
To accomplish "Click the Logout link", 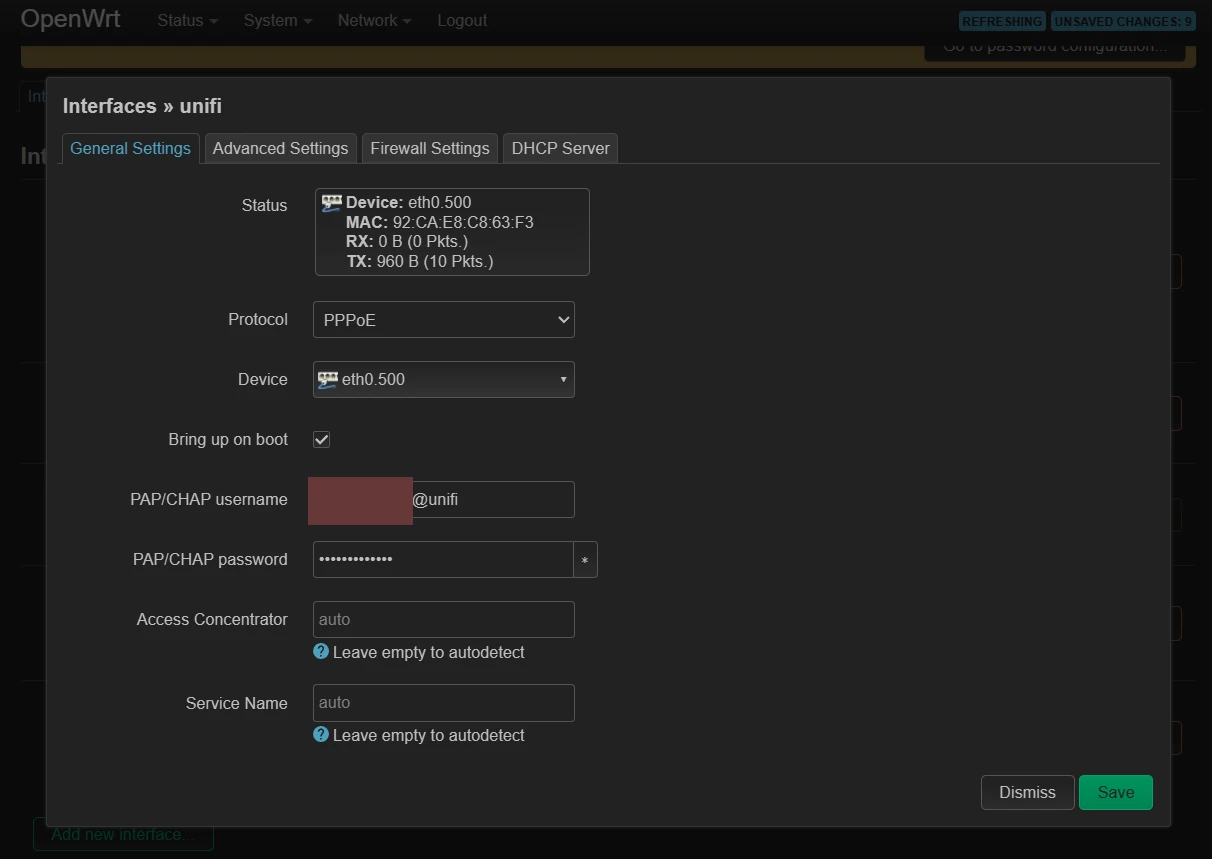I will (x=462, y=21).
